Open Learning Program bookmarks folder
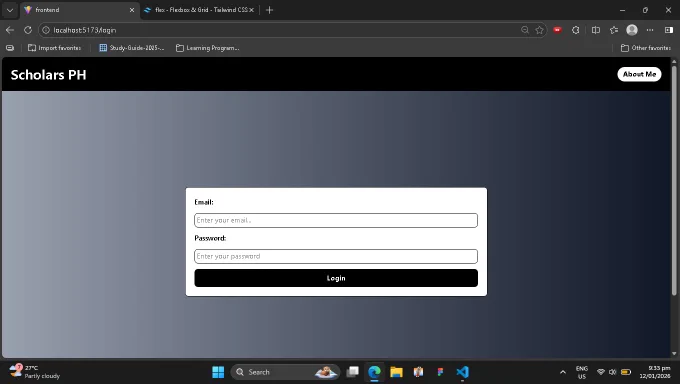 click(x=208, y=48)
